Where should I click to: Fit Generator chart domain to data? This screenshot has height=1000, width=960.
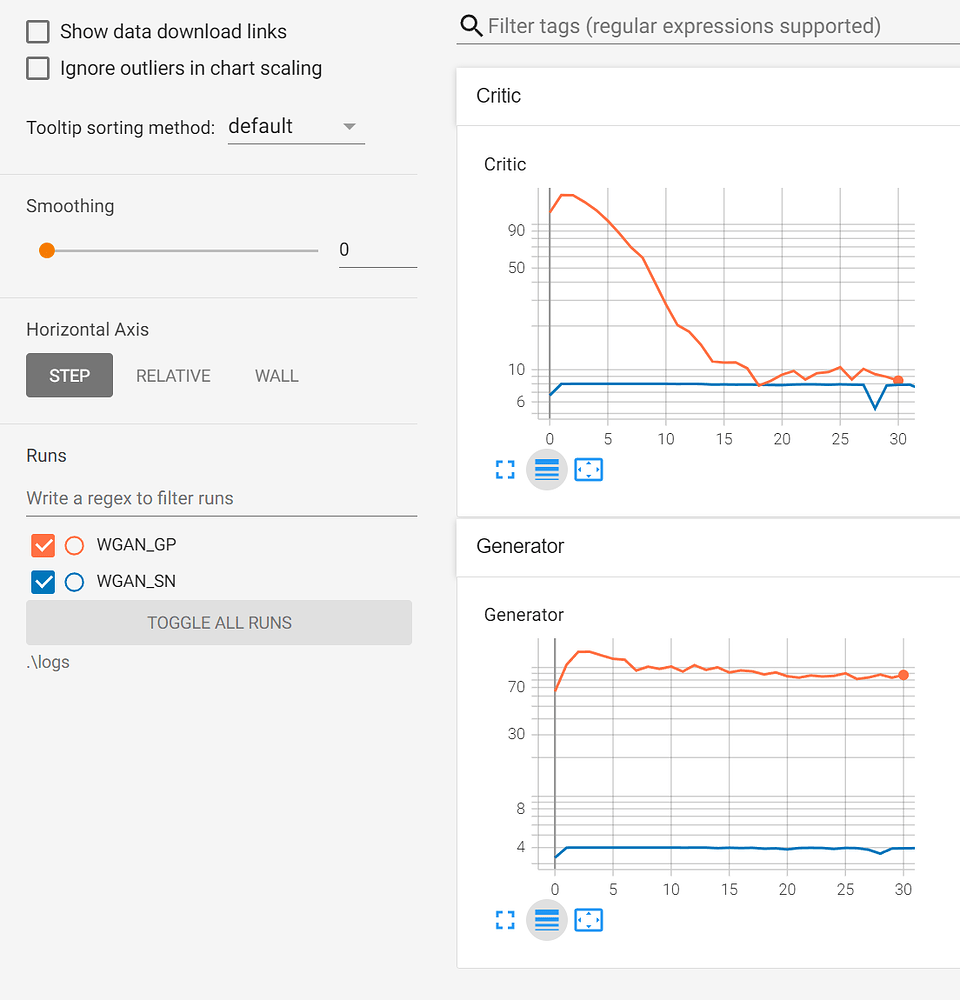(589, 920)
